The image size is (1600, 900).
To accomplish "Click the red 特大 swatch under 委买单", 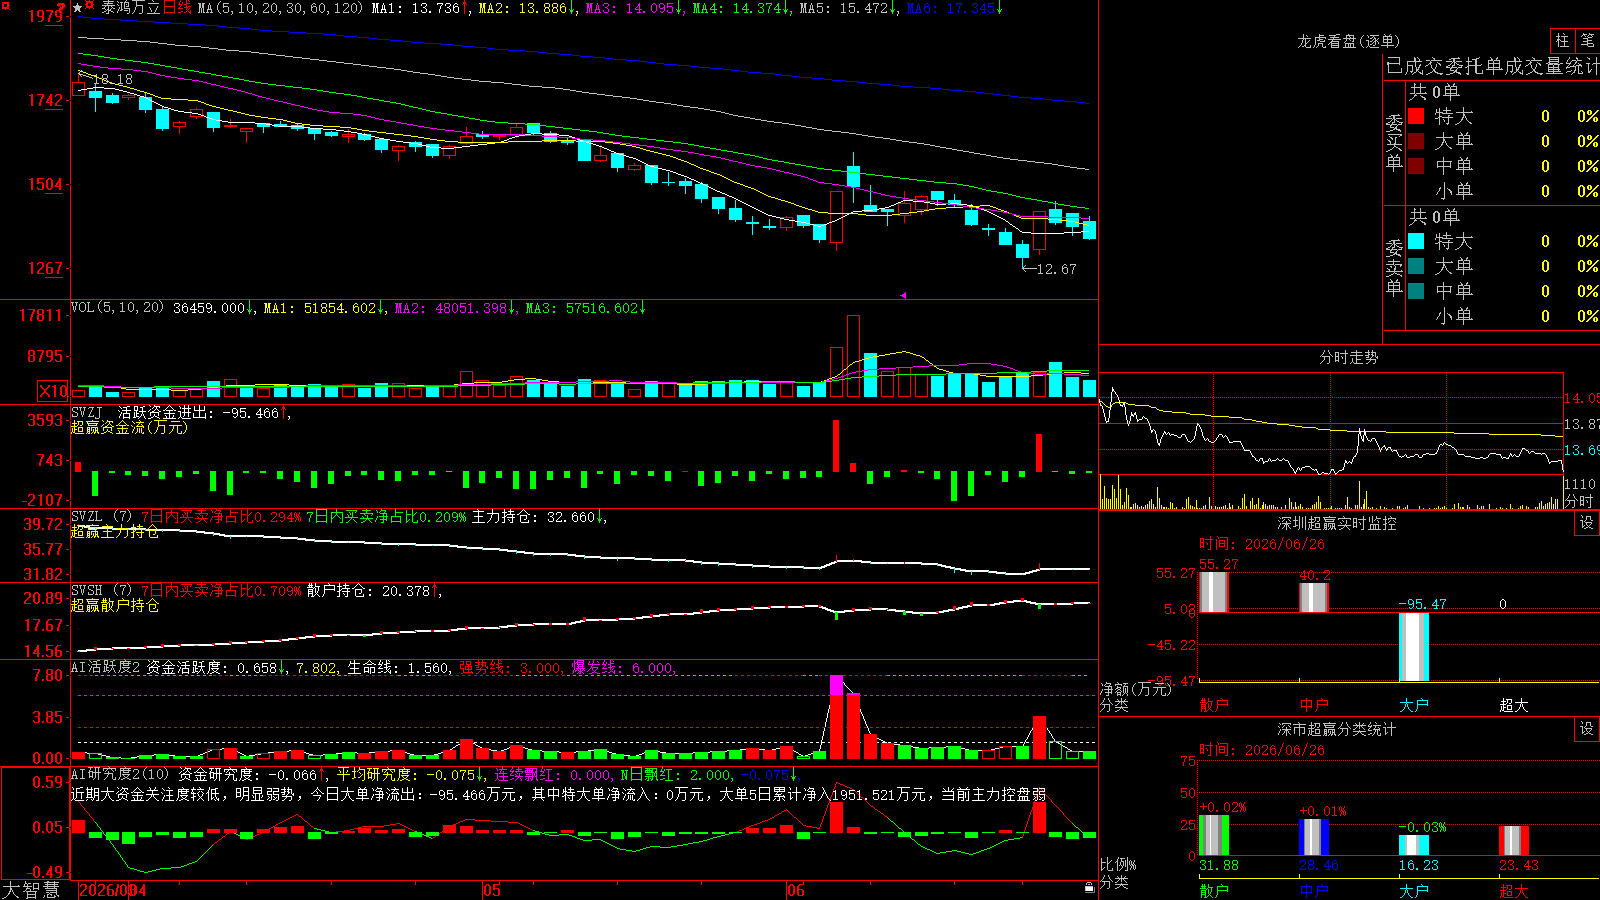I will (x=1416, y=116).
